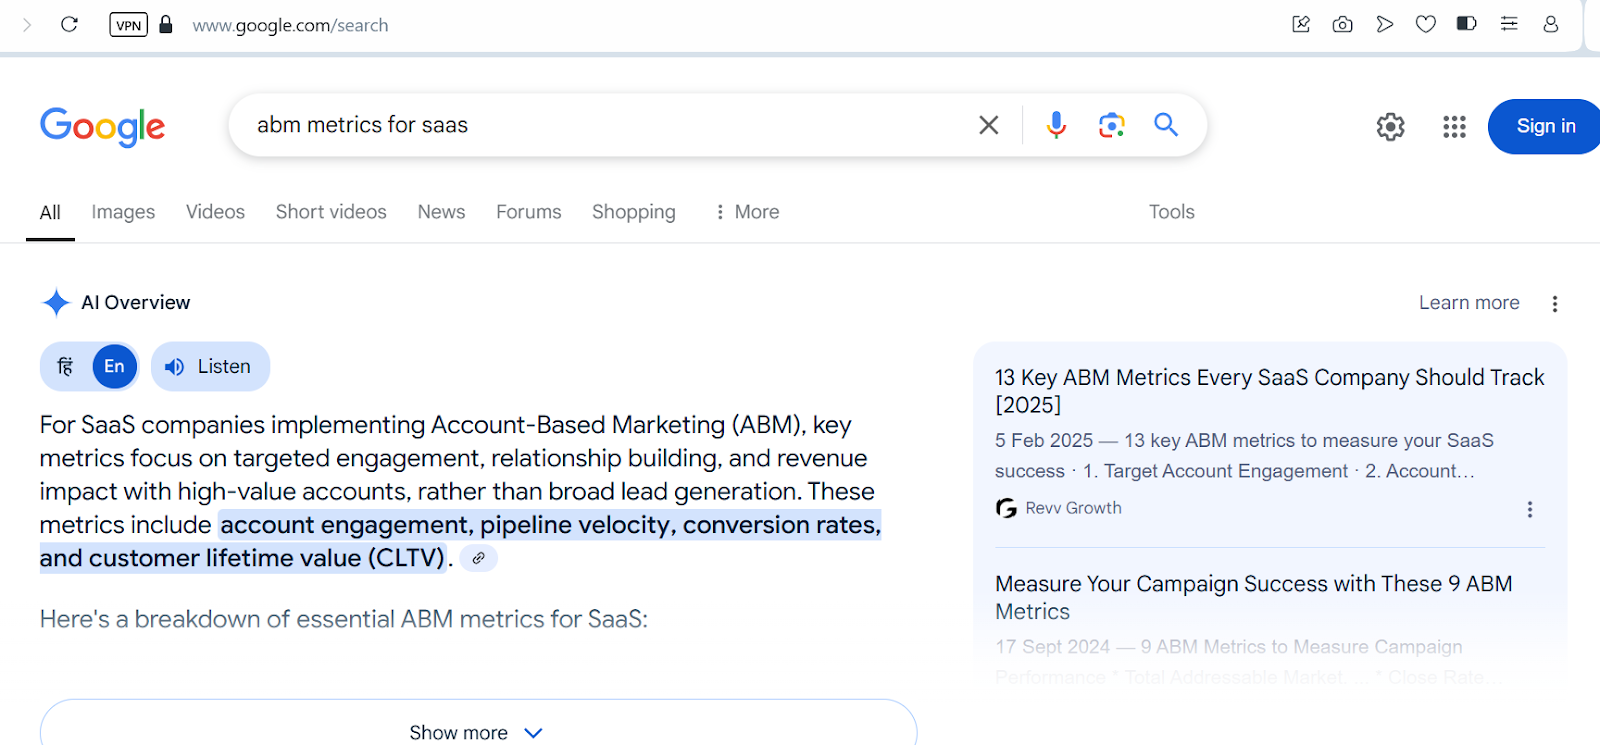Open 'Measure Your Campaign Success' result
Screen dimensions: 1600x745
click(x=1253, y=597)
